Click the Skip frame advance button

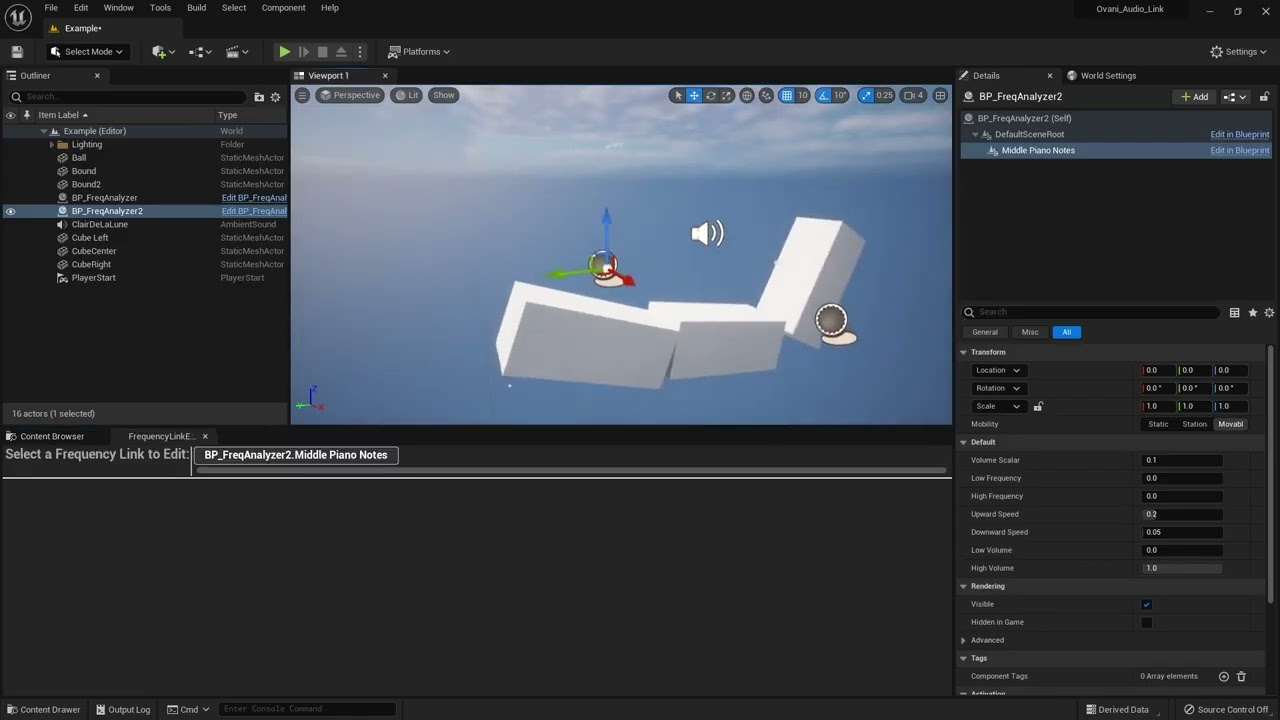pyautogui.click(x=304, y=52)
